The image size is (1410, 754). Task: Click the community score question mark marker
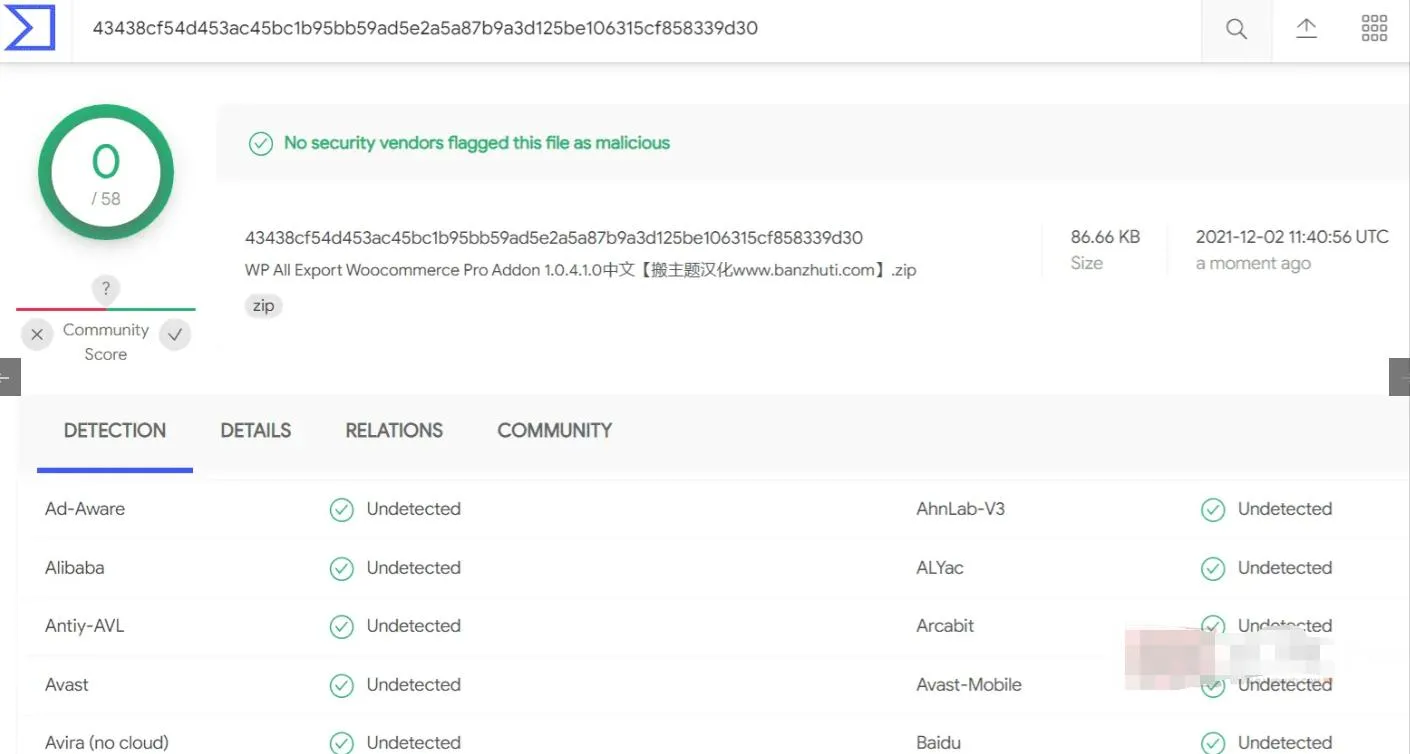(105, 290)
